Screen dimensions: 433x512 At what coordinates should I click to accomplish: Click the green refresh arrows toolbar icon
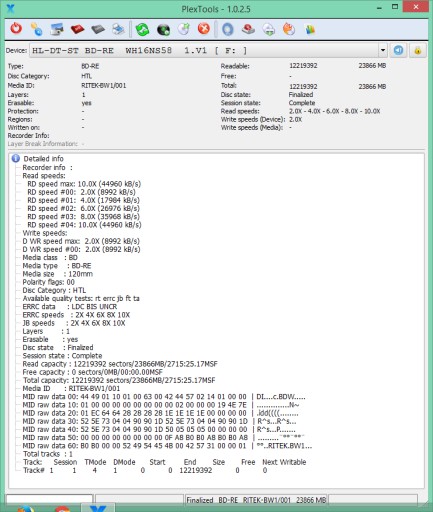[142, 30]
